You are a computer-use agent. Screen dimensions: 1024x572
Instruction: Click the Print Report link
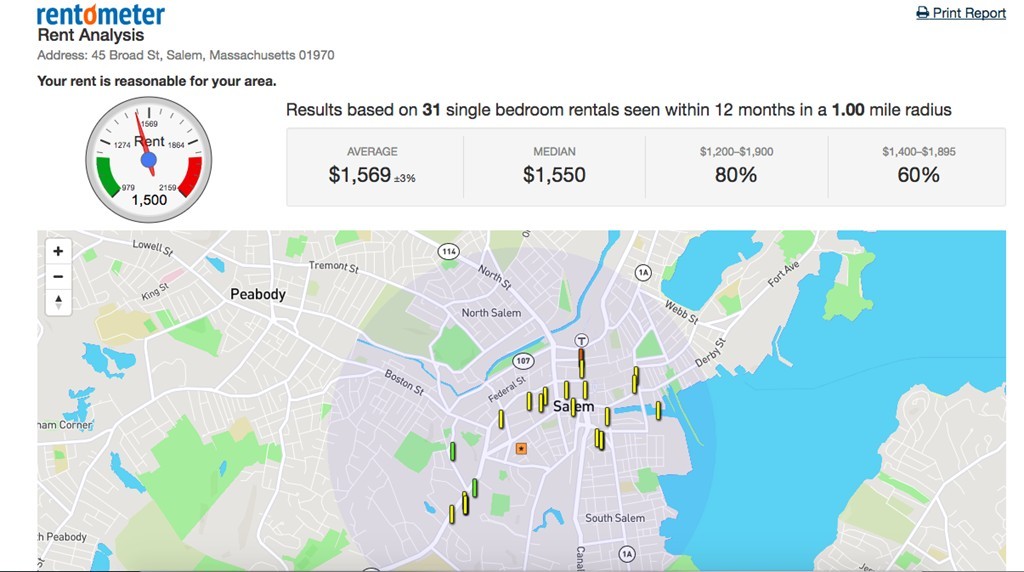pos(961,13)
